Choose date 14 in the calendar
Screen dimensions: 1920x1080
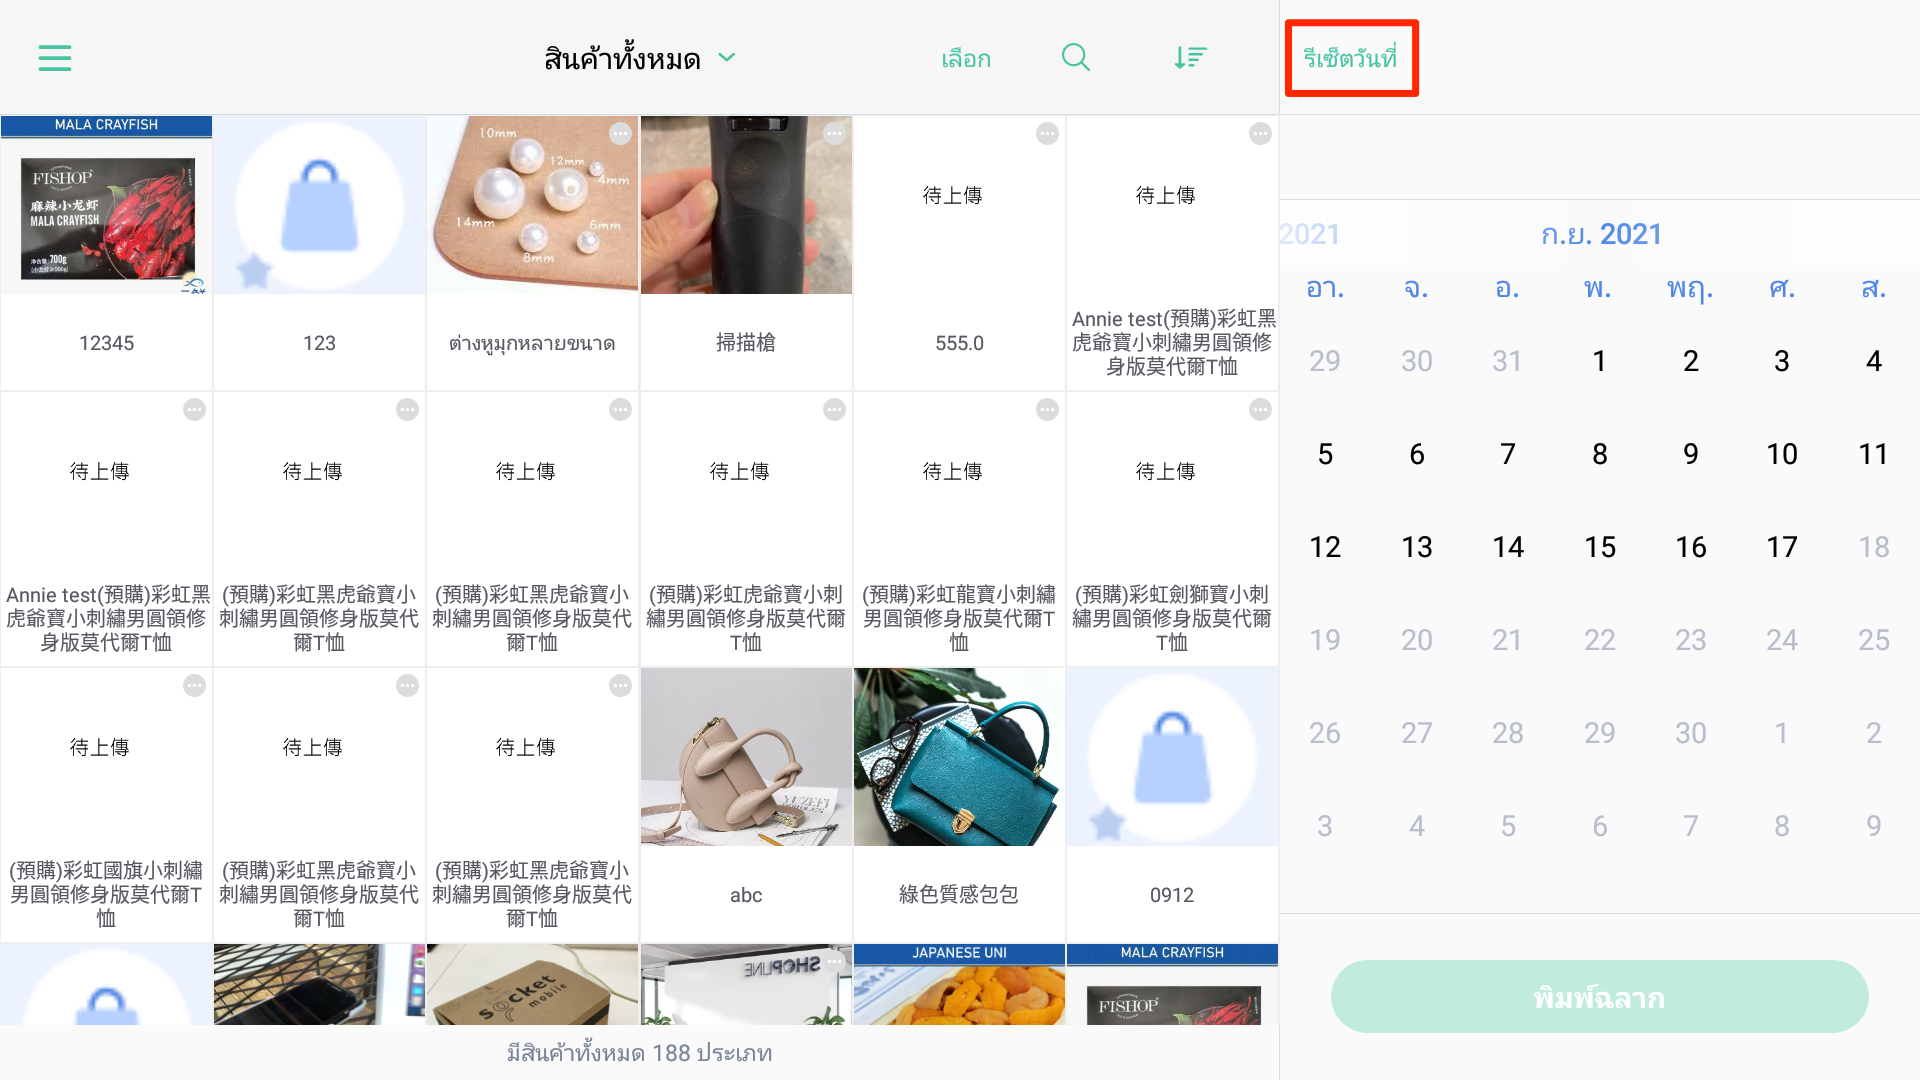(1508, 547)
